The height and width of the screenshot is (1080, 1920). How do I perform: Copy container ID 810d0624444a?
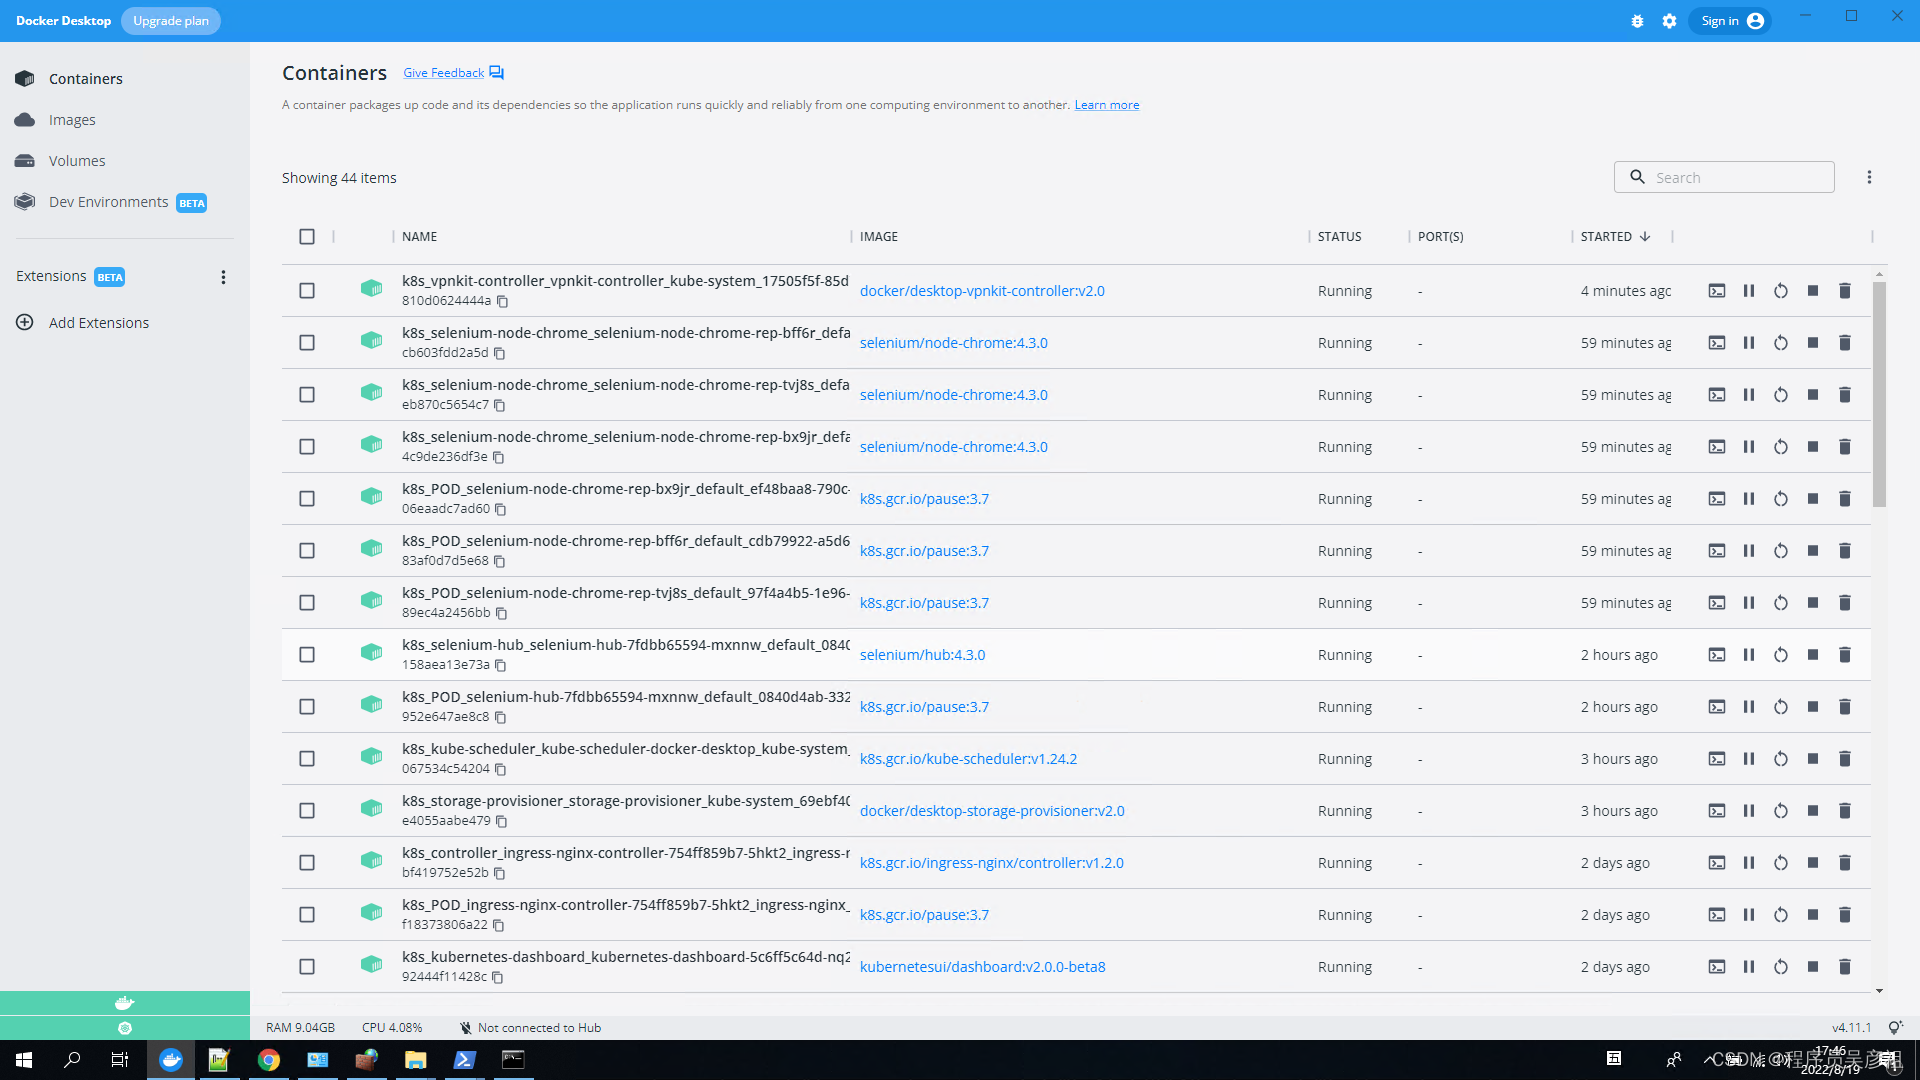(x=503, y=301)
